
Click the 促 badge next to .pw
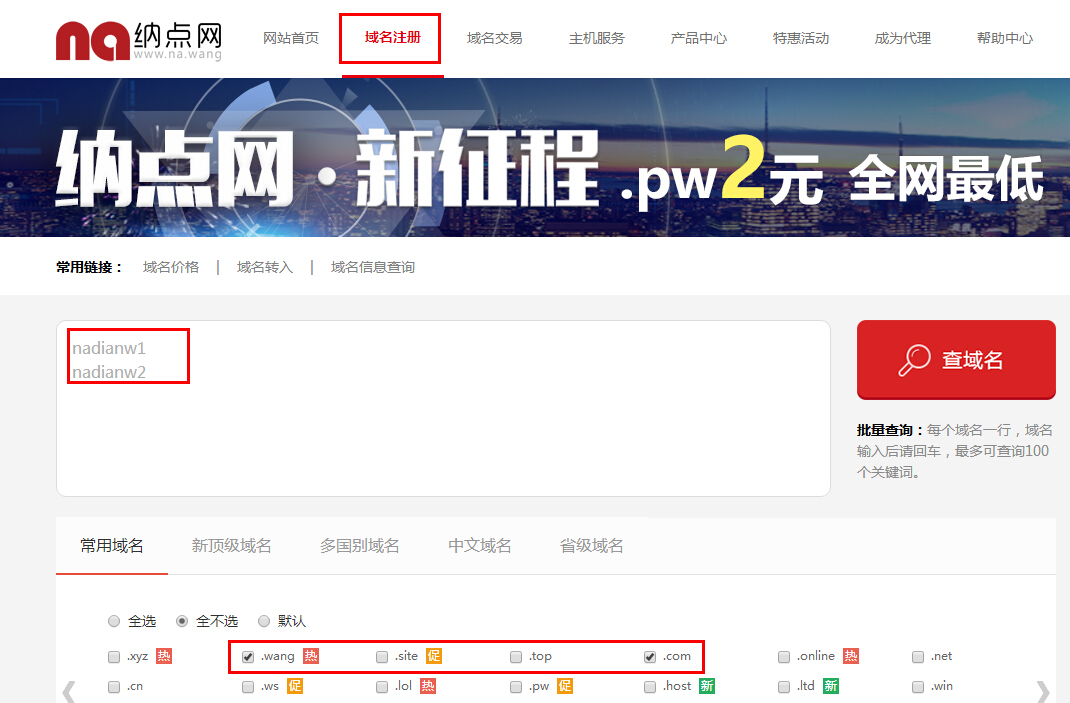tap(565, 686)
